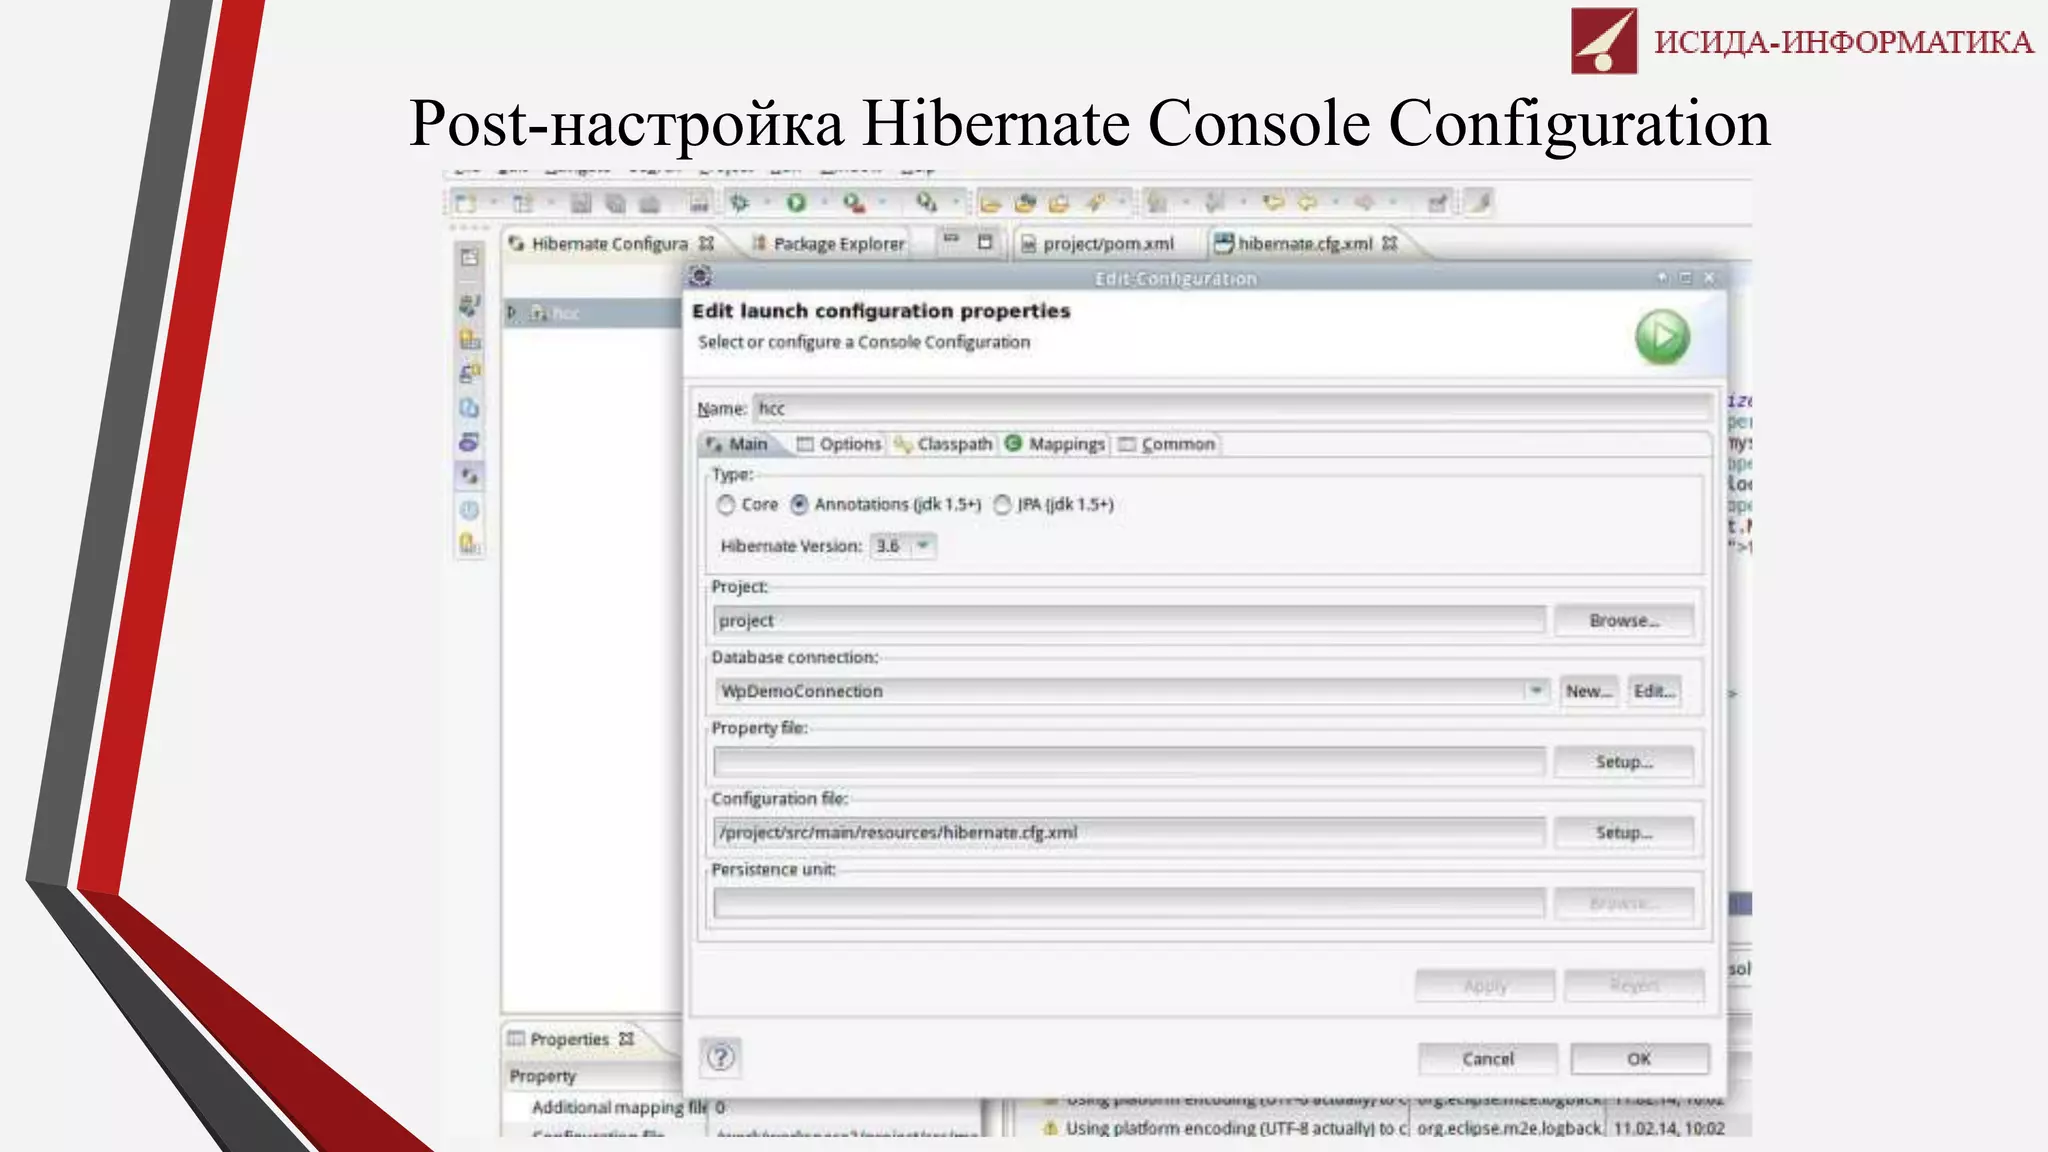Switch to the Mappings tab
The image size is (2048, 1152).
[x=1055, y=444]
